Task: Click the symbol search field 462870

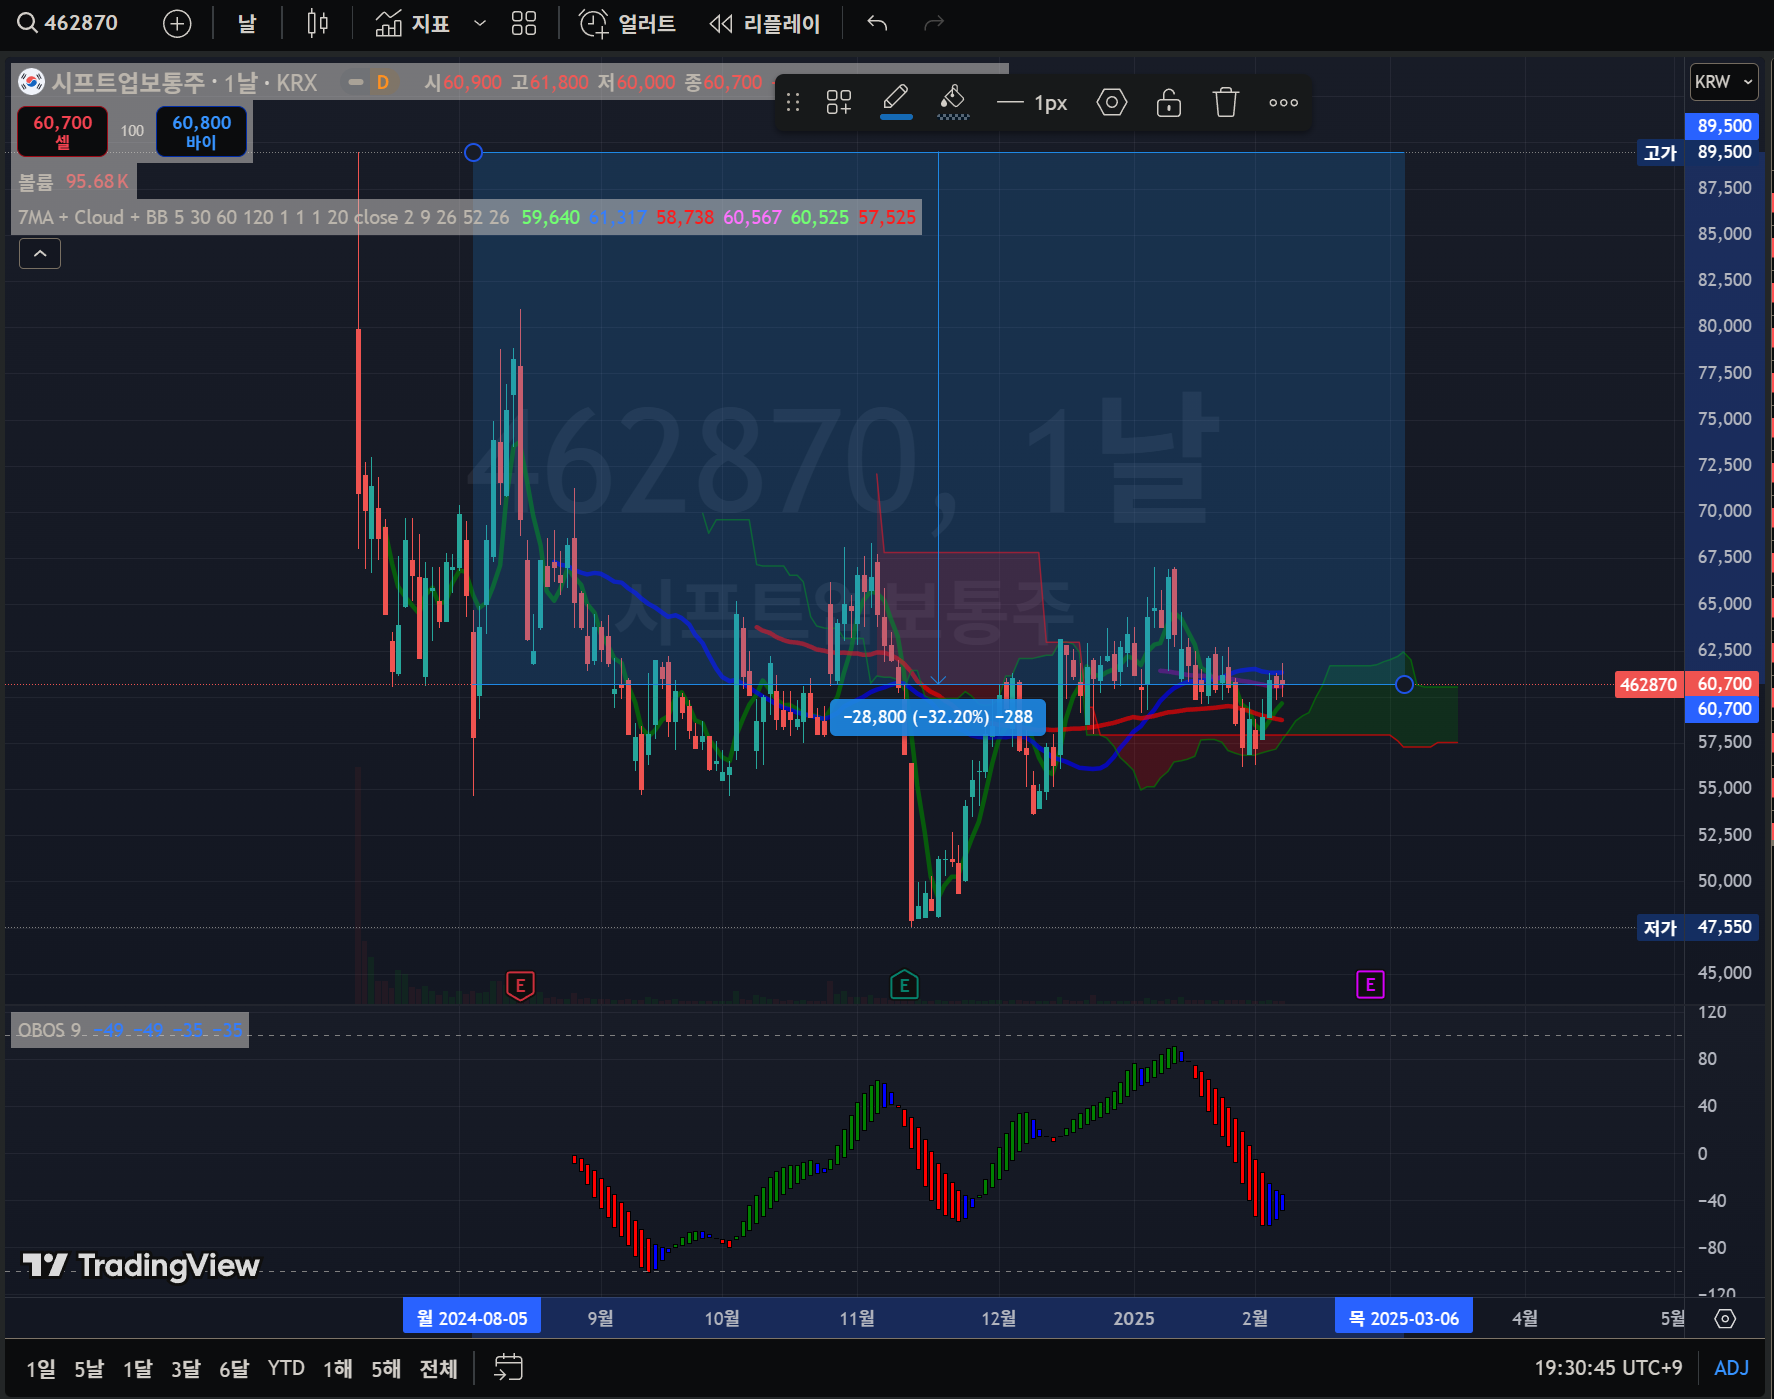Action: click(x=70, y=23)
